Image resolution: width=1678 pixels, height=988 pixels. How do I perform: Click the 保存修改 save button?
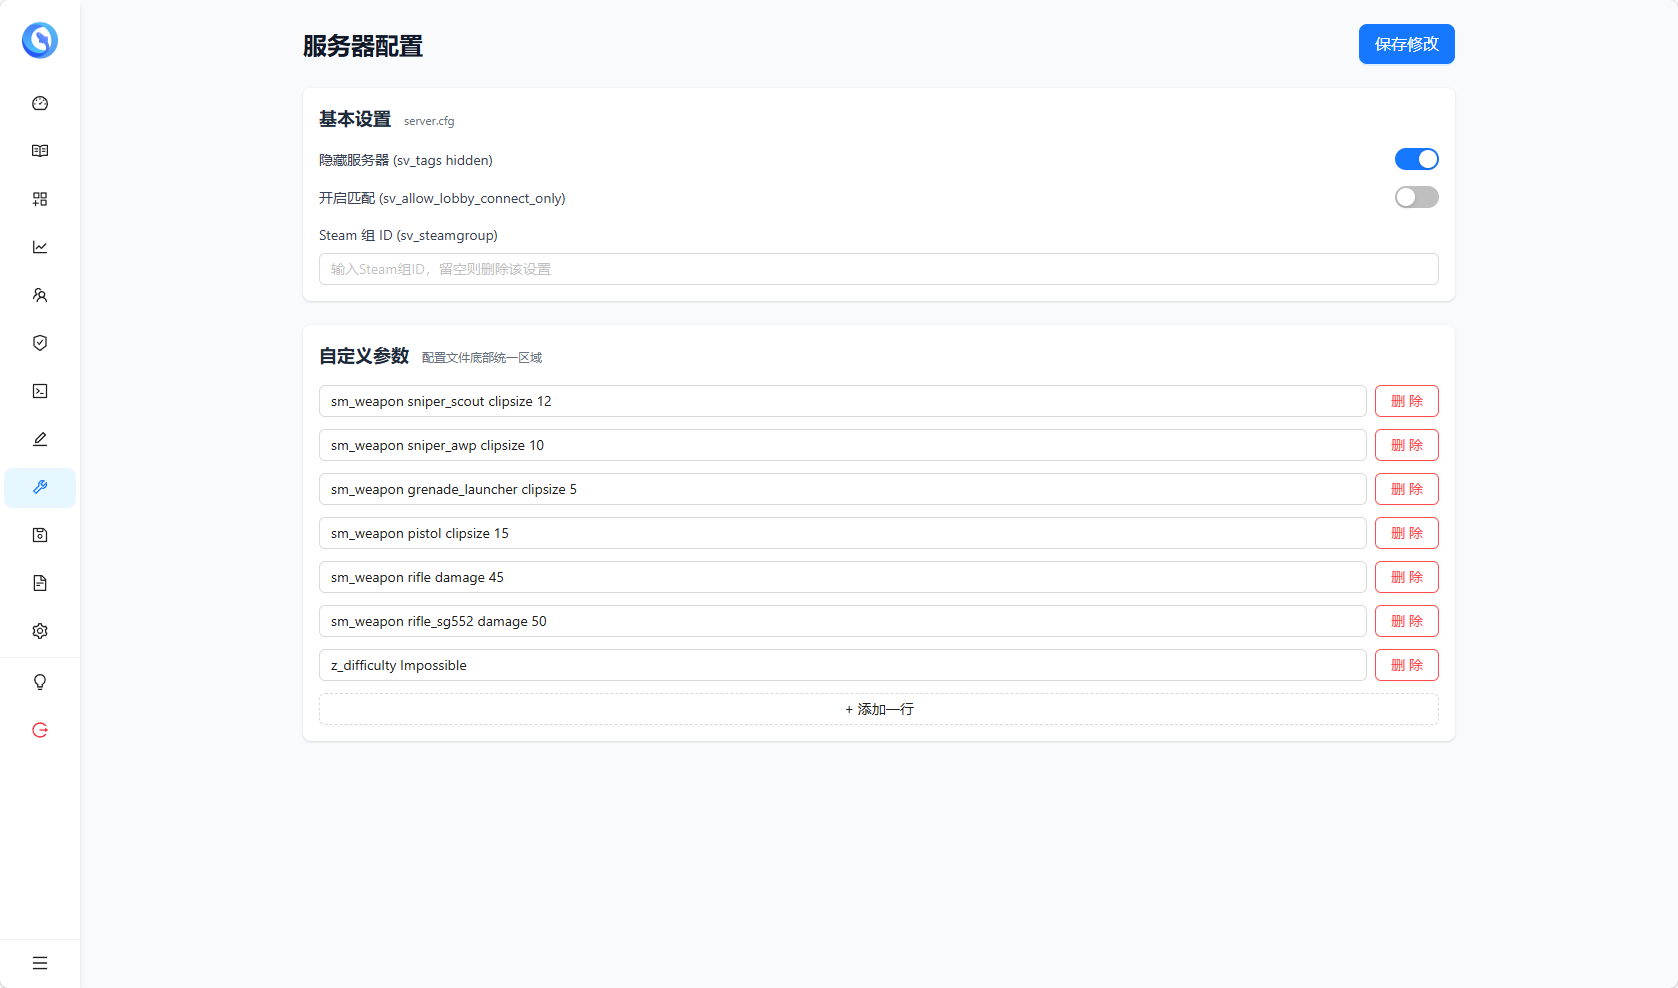click(x=1406, y=44)
